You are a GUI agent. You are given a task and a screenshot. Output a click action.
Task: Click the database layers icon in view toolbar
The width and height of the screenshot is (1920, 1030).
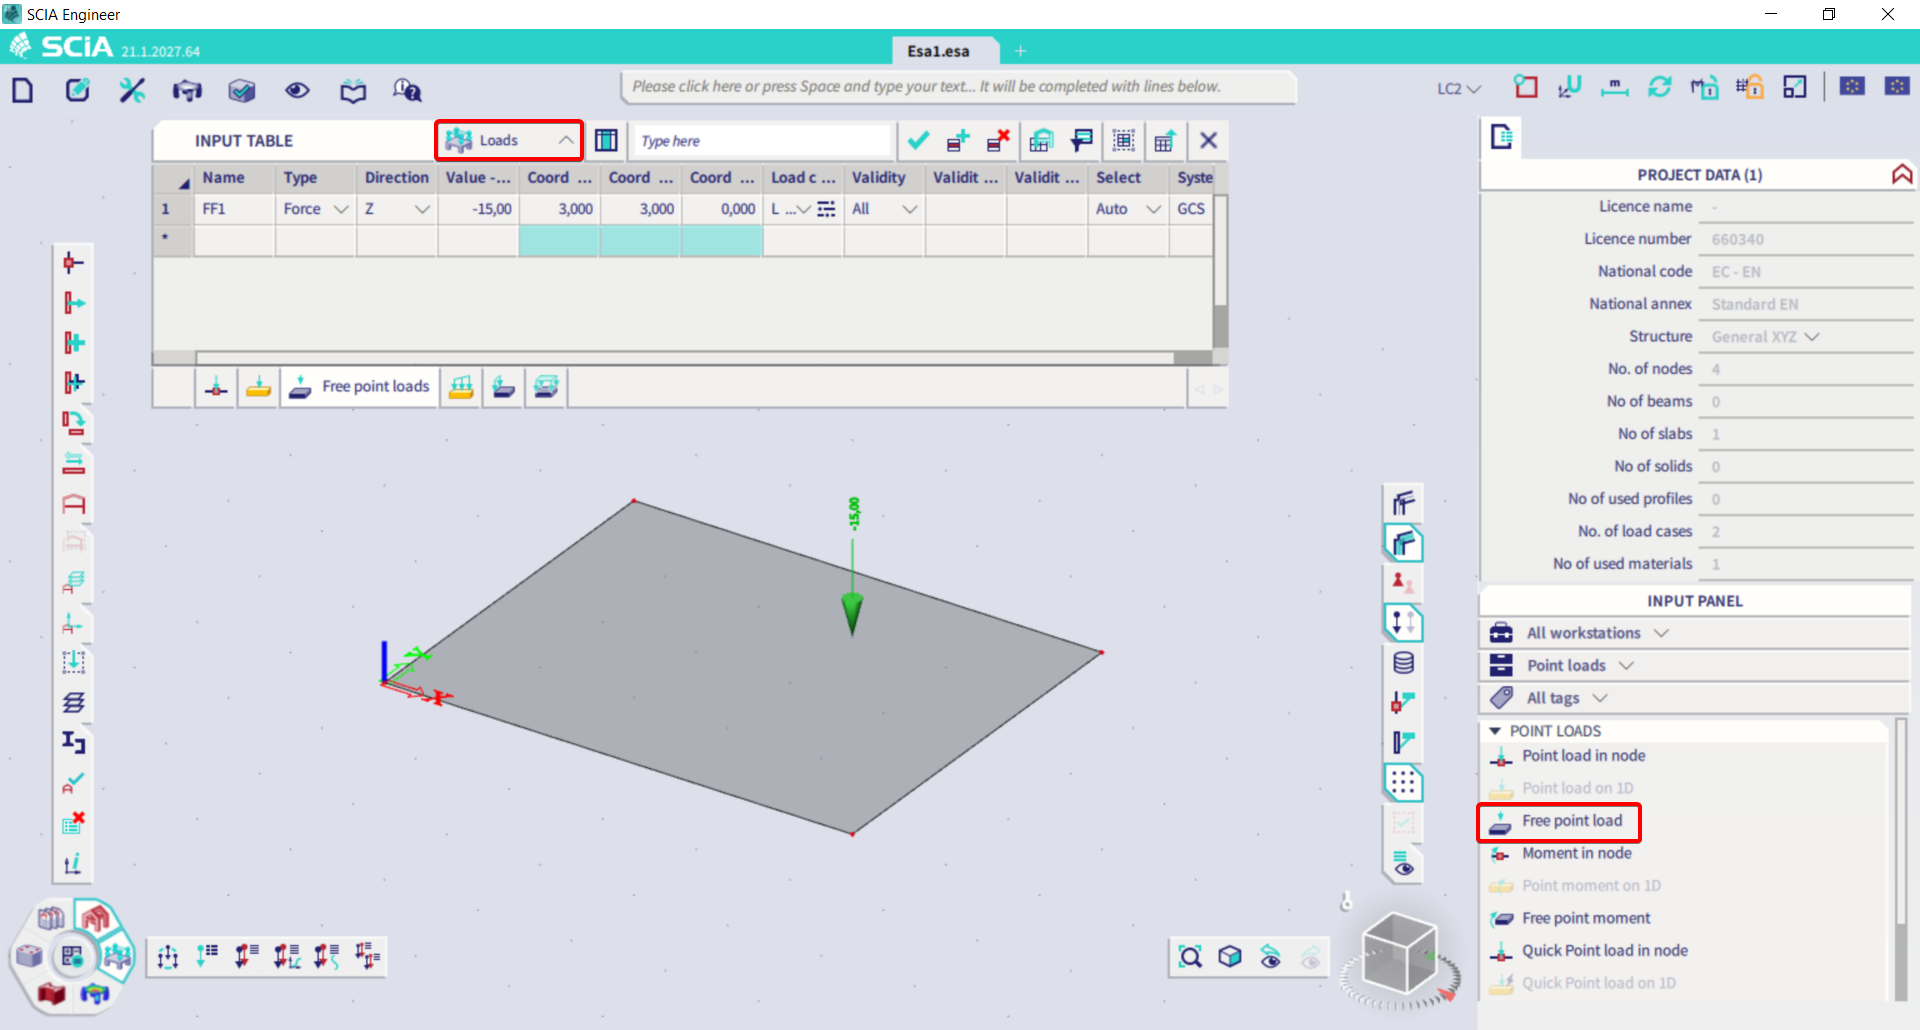(1403, 663)
